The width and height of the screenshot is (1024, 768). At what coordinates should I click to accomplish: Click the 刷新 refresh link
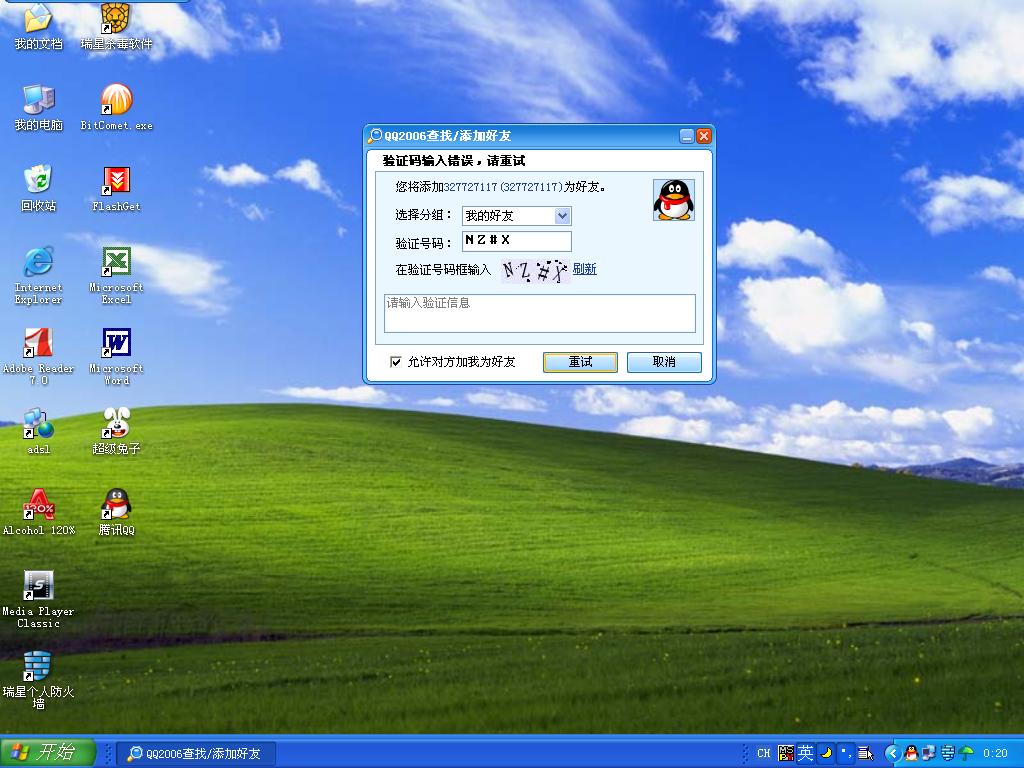pos(584,269)
